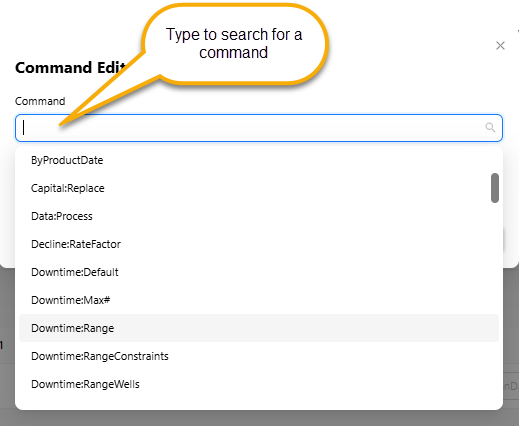Click the text cursor in the search box
The height and width of the screenshot is (426, 519).
(23, 128)
